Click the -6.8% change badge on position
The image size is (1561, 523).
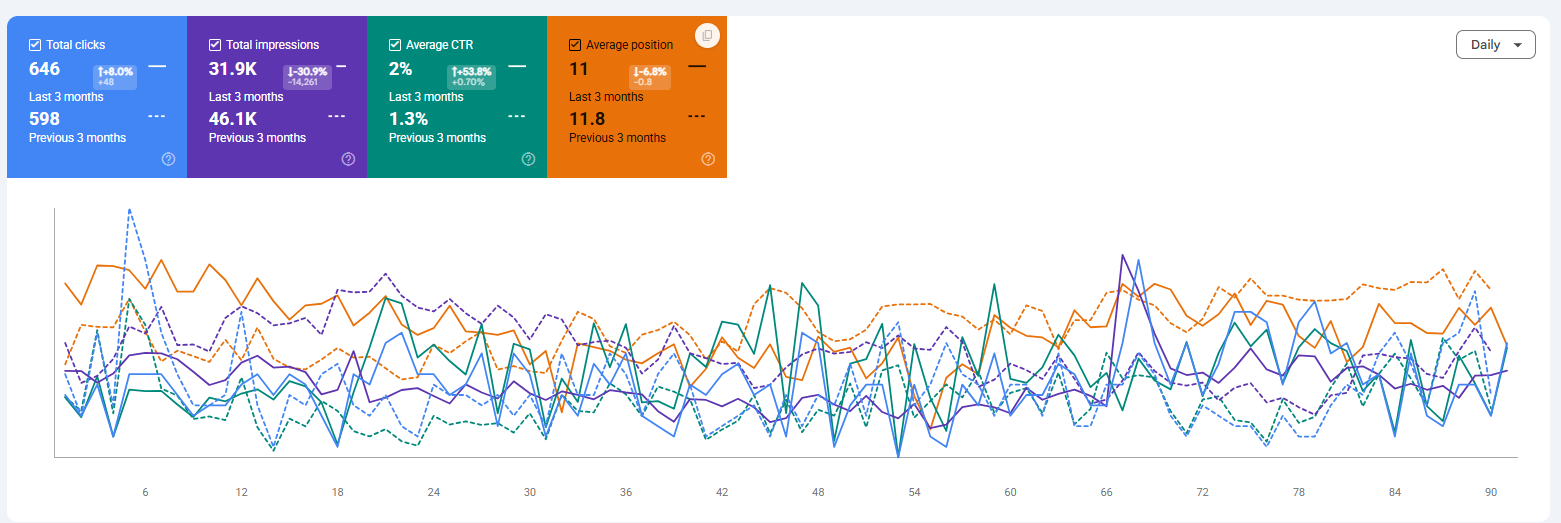pos(649,76)
